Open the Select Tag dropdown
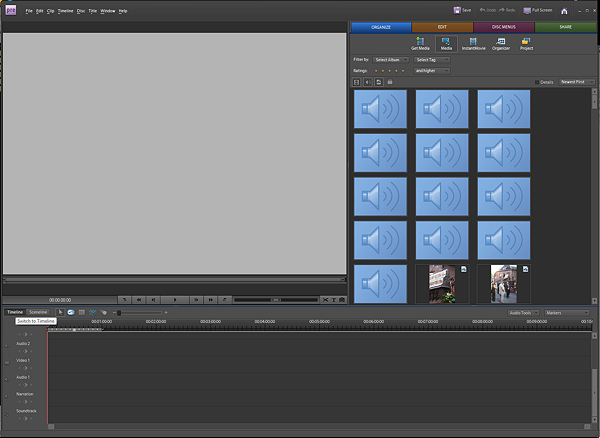600x438 pixels. (x=432, y=60)
